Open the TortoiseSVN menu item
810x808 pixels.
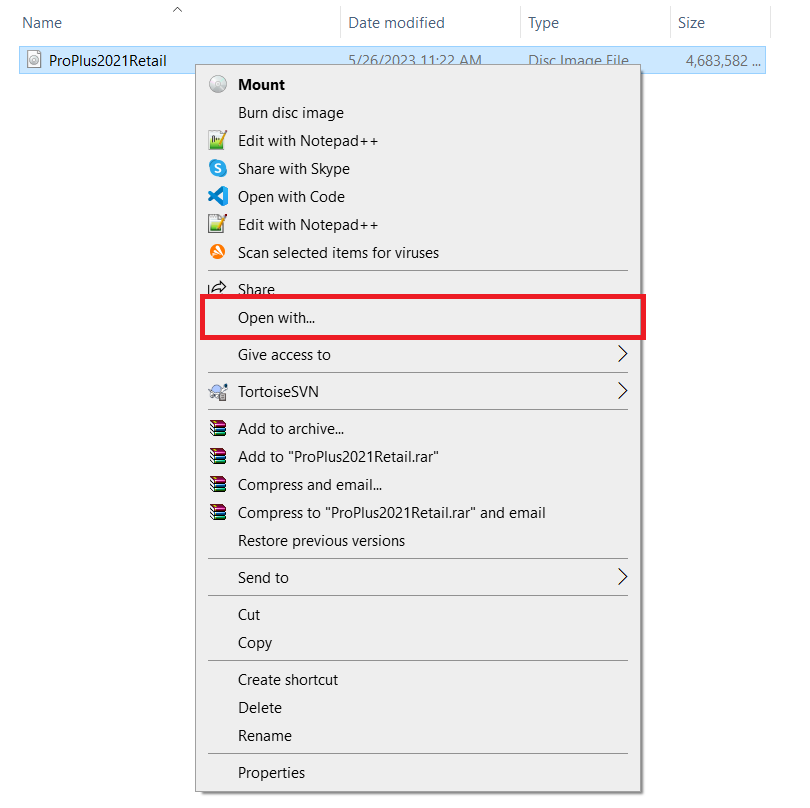point(418,392)
